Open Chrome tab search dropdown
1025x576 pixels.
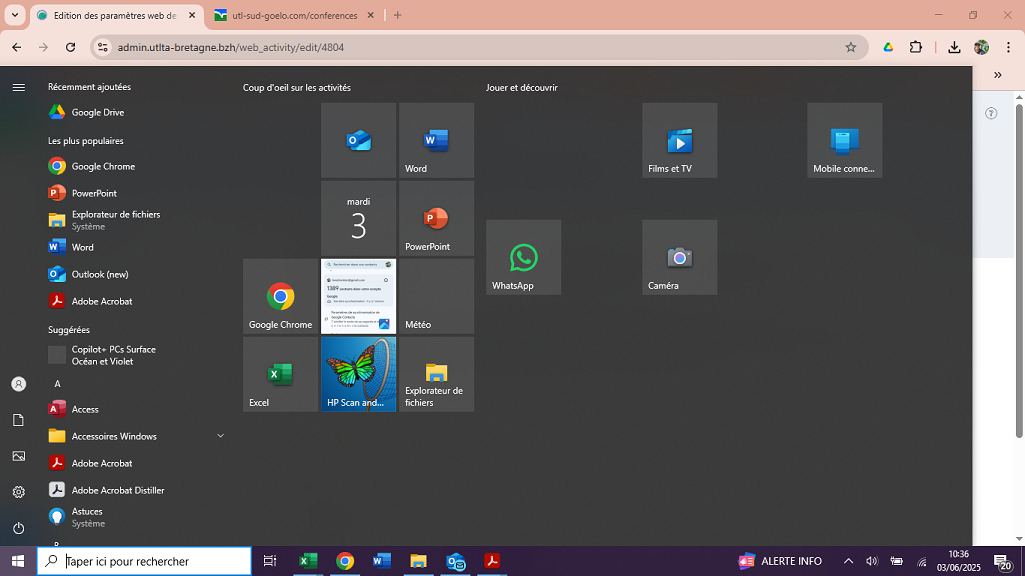tap(14, 15)
